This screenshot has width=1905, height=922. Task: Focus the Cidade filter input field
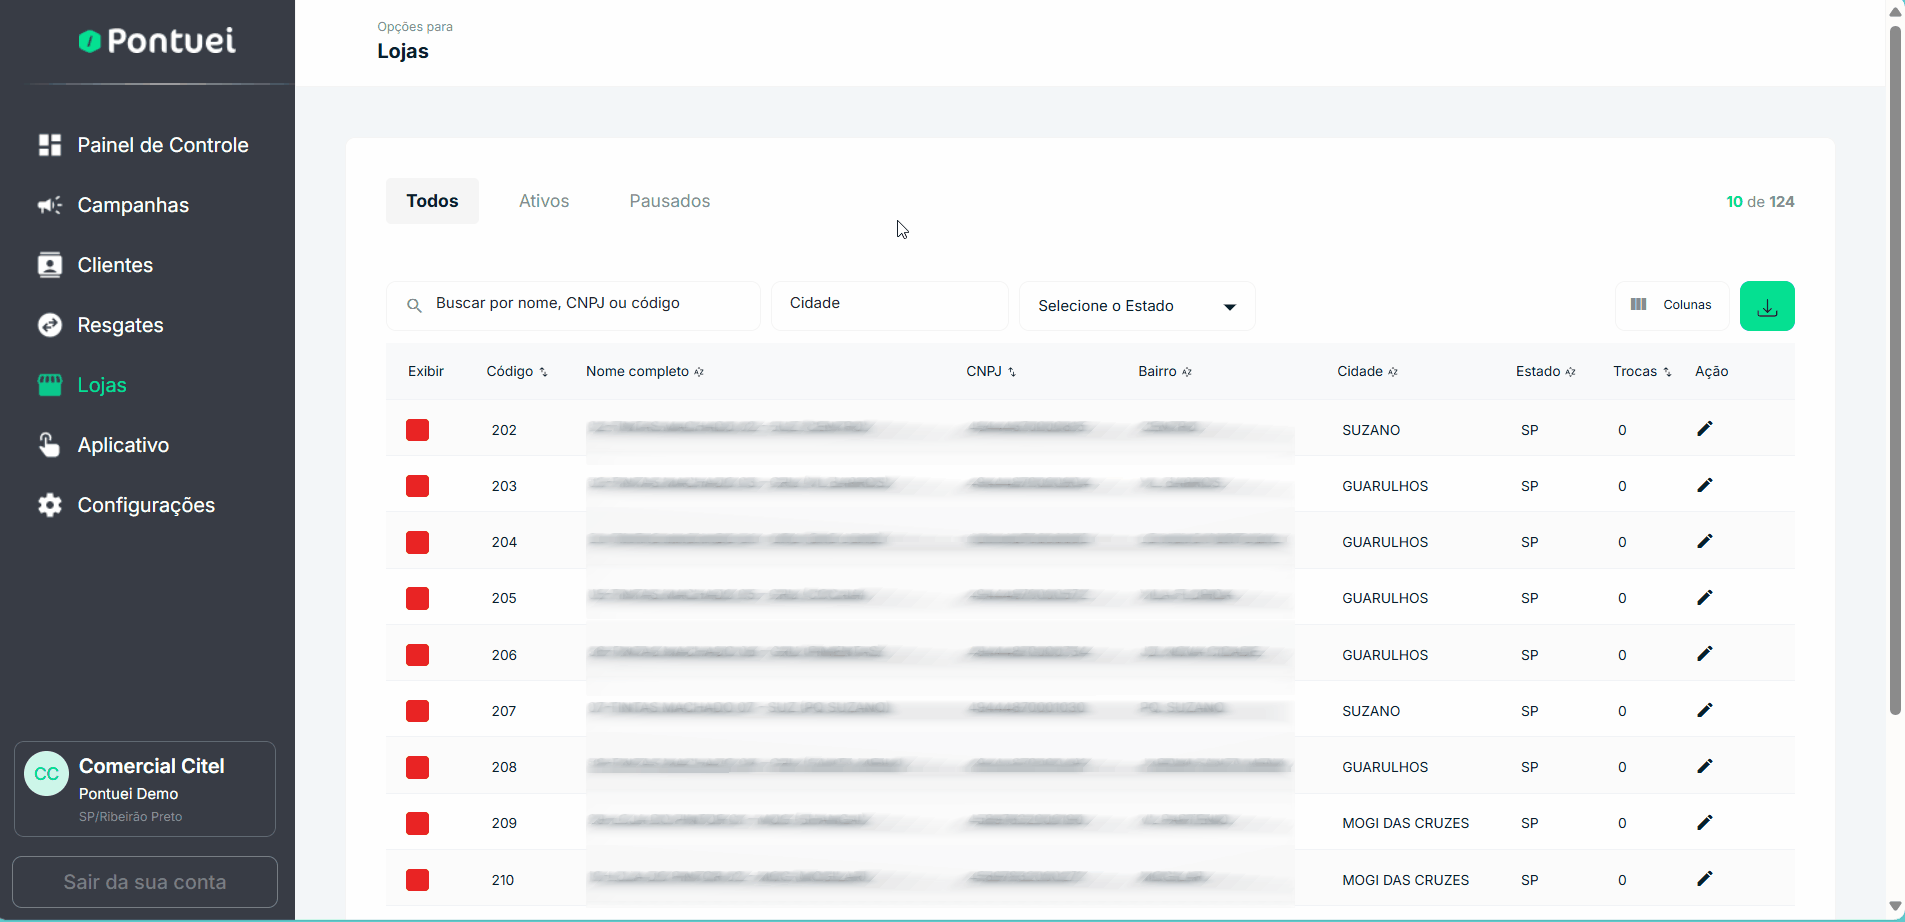(x=889, y=304)
